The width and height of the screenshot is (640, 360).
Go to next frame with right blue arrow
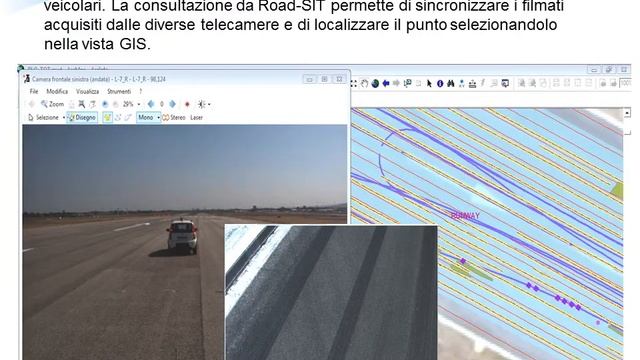[172, 104]
